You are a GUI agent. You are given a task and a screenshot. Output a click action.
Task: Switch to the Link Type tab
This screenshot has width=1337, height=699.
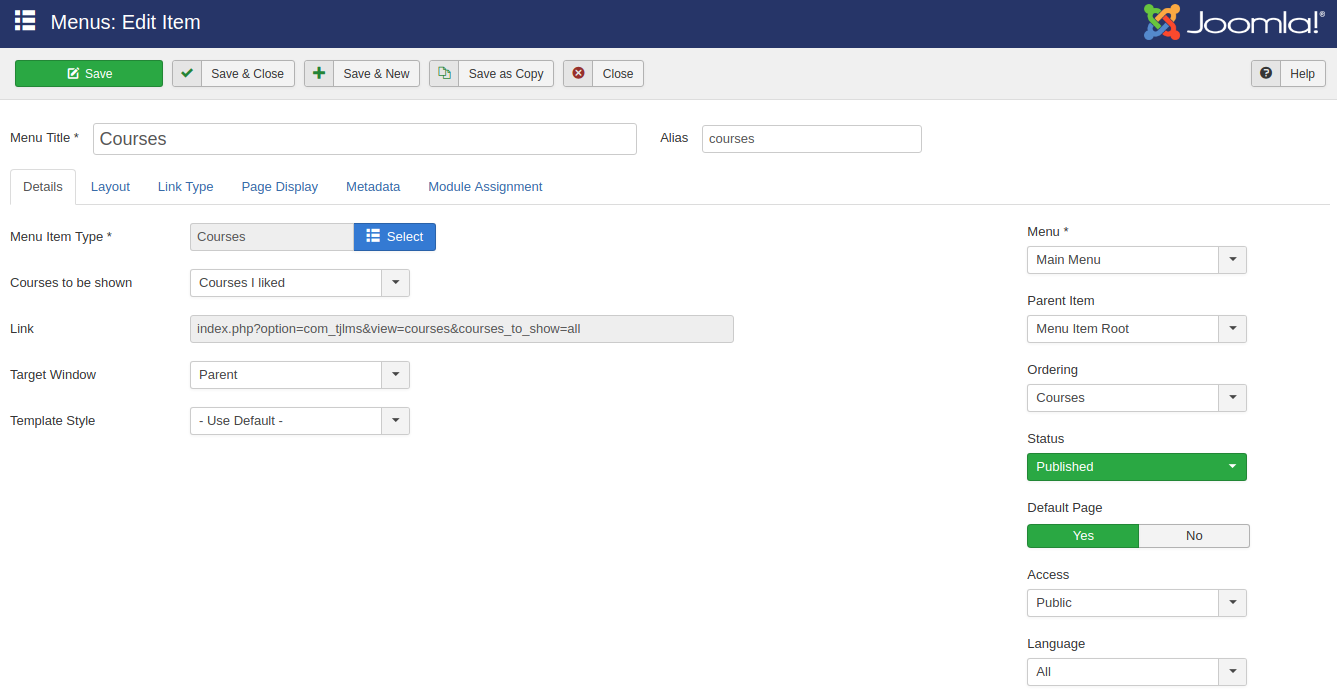pos(185,187)
